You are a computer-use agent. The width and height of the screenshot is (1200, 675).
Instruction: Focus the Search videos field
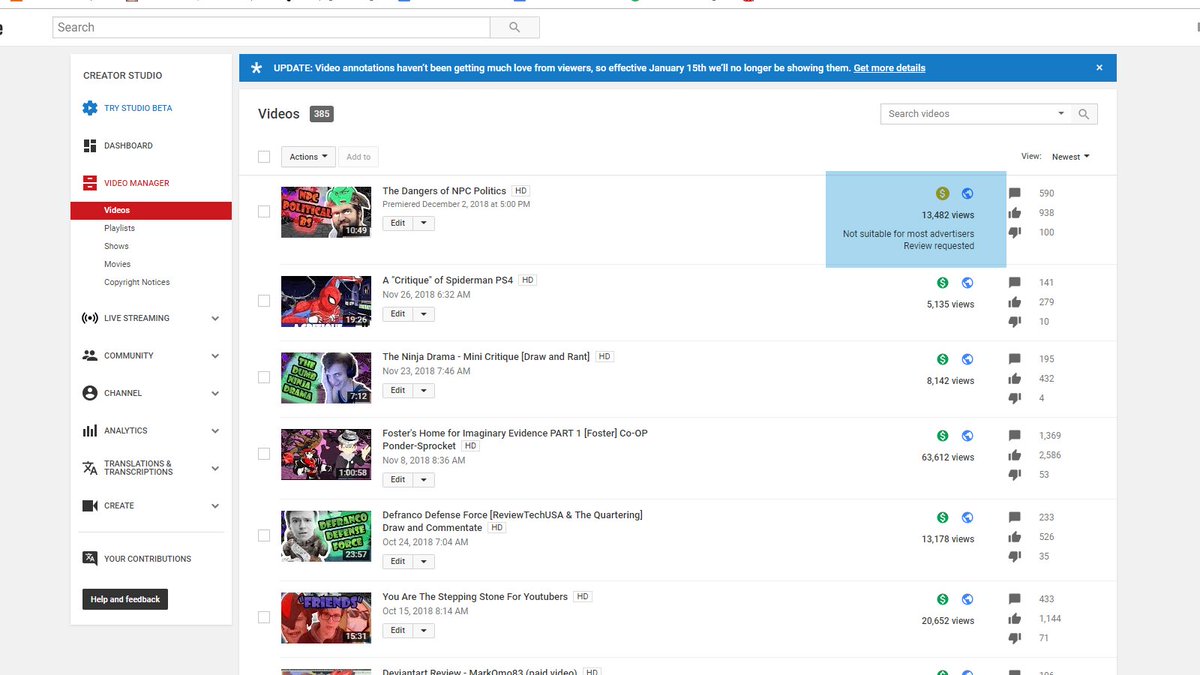point(967,114)
